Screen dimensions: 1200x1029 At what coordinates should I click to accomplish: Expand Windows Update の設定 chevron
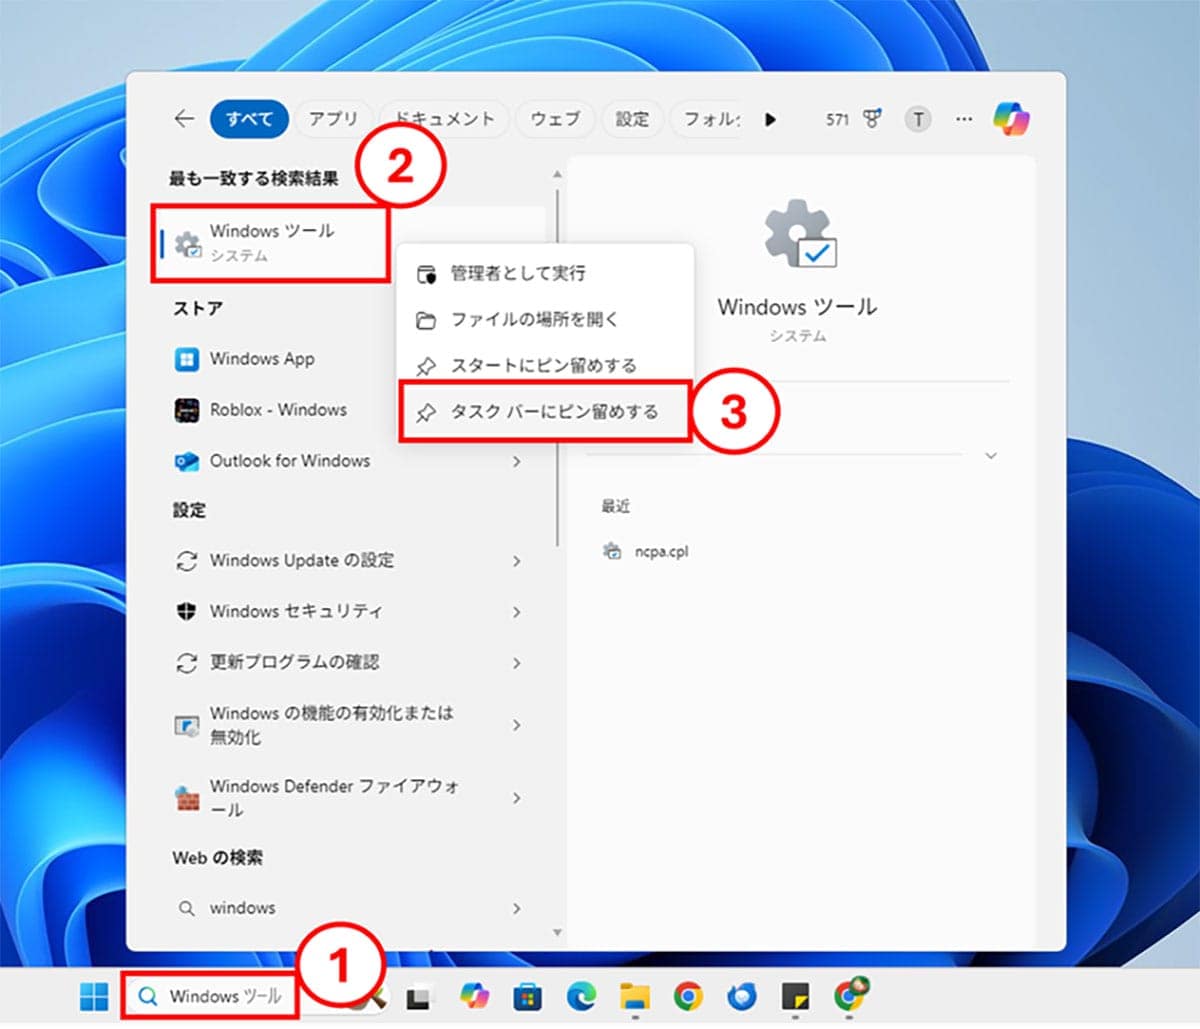click(516, 561)
